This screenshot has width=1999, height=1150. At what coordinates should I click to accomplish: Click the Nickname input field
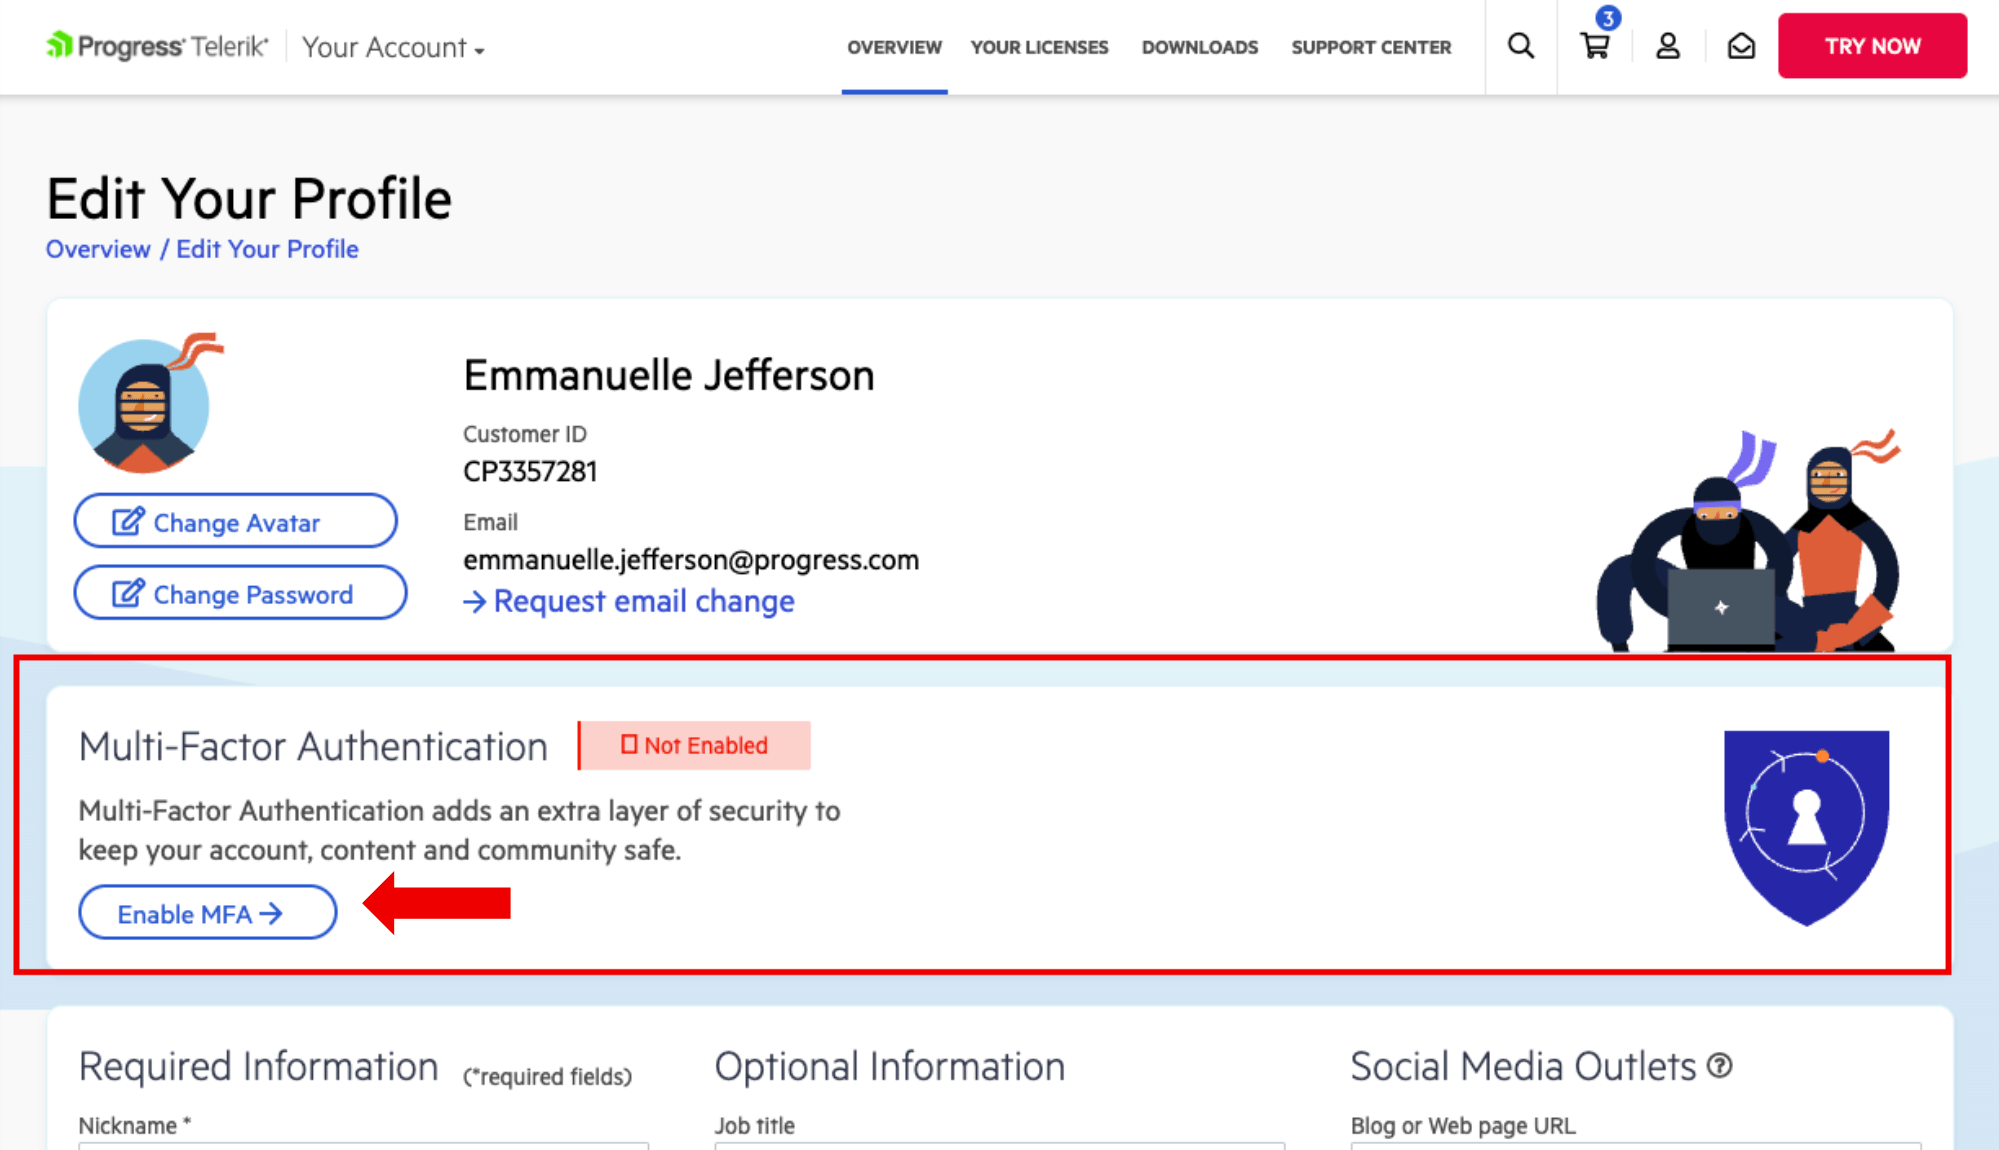[x=364, y=1146]
